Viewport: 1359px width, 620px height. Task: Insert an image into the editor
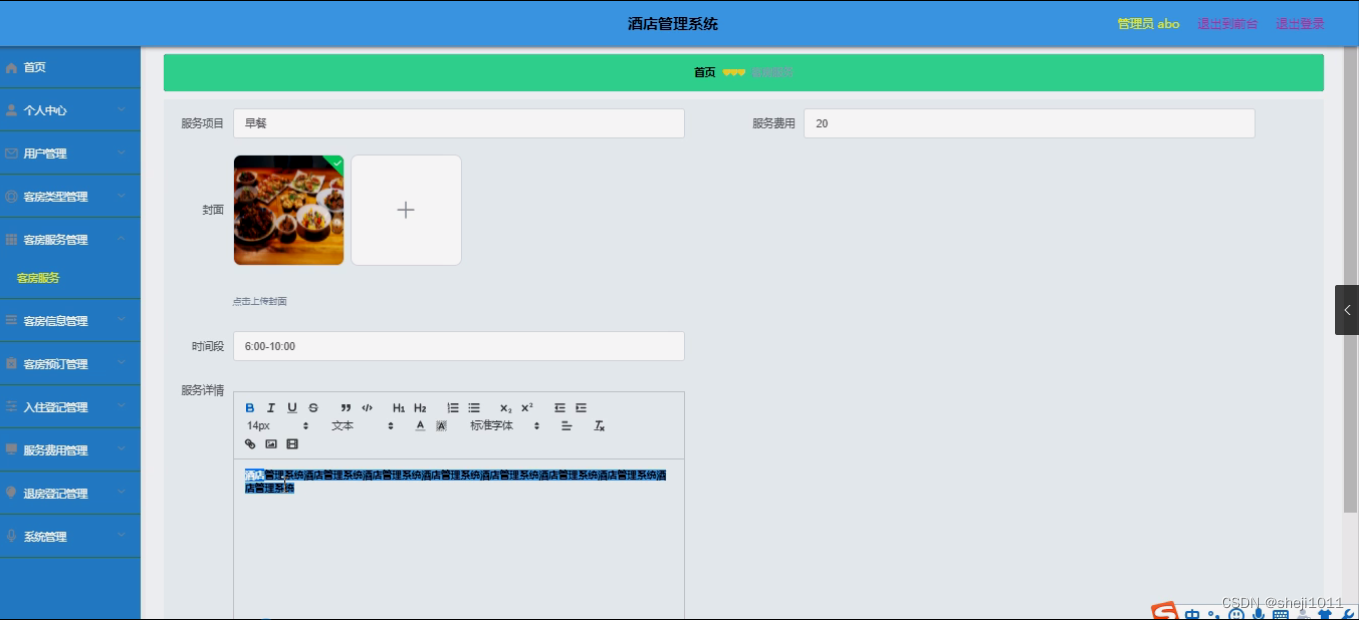point(271,444)
